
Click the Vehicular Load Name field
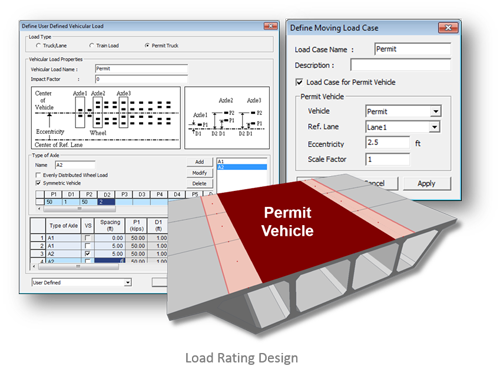(141, 69)
